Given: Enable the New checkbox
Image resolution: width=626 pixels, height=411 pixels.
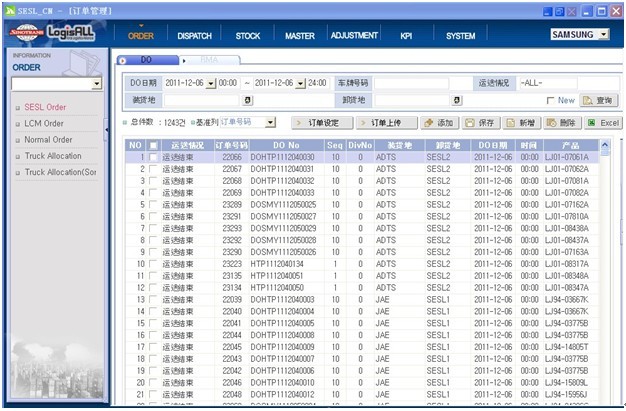Looking at the screenshot, I should [551, 101].
